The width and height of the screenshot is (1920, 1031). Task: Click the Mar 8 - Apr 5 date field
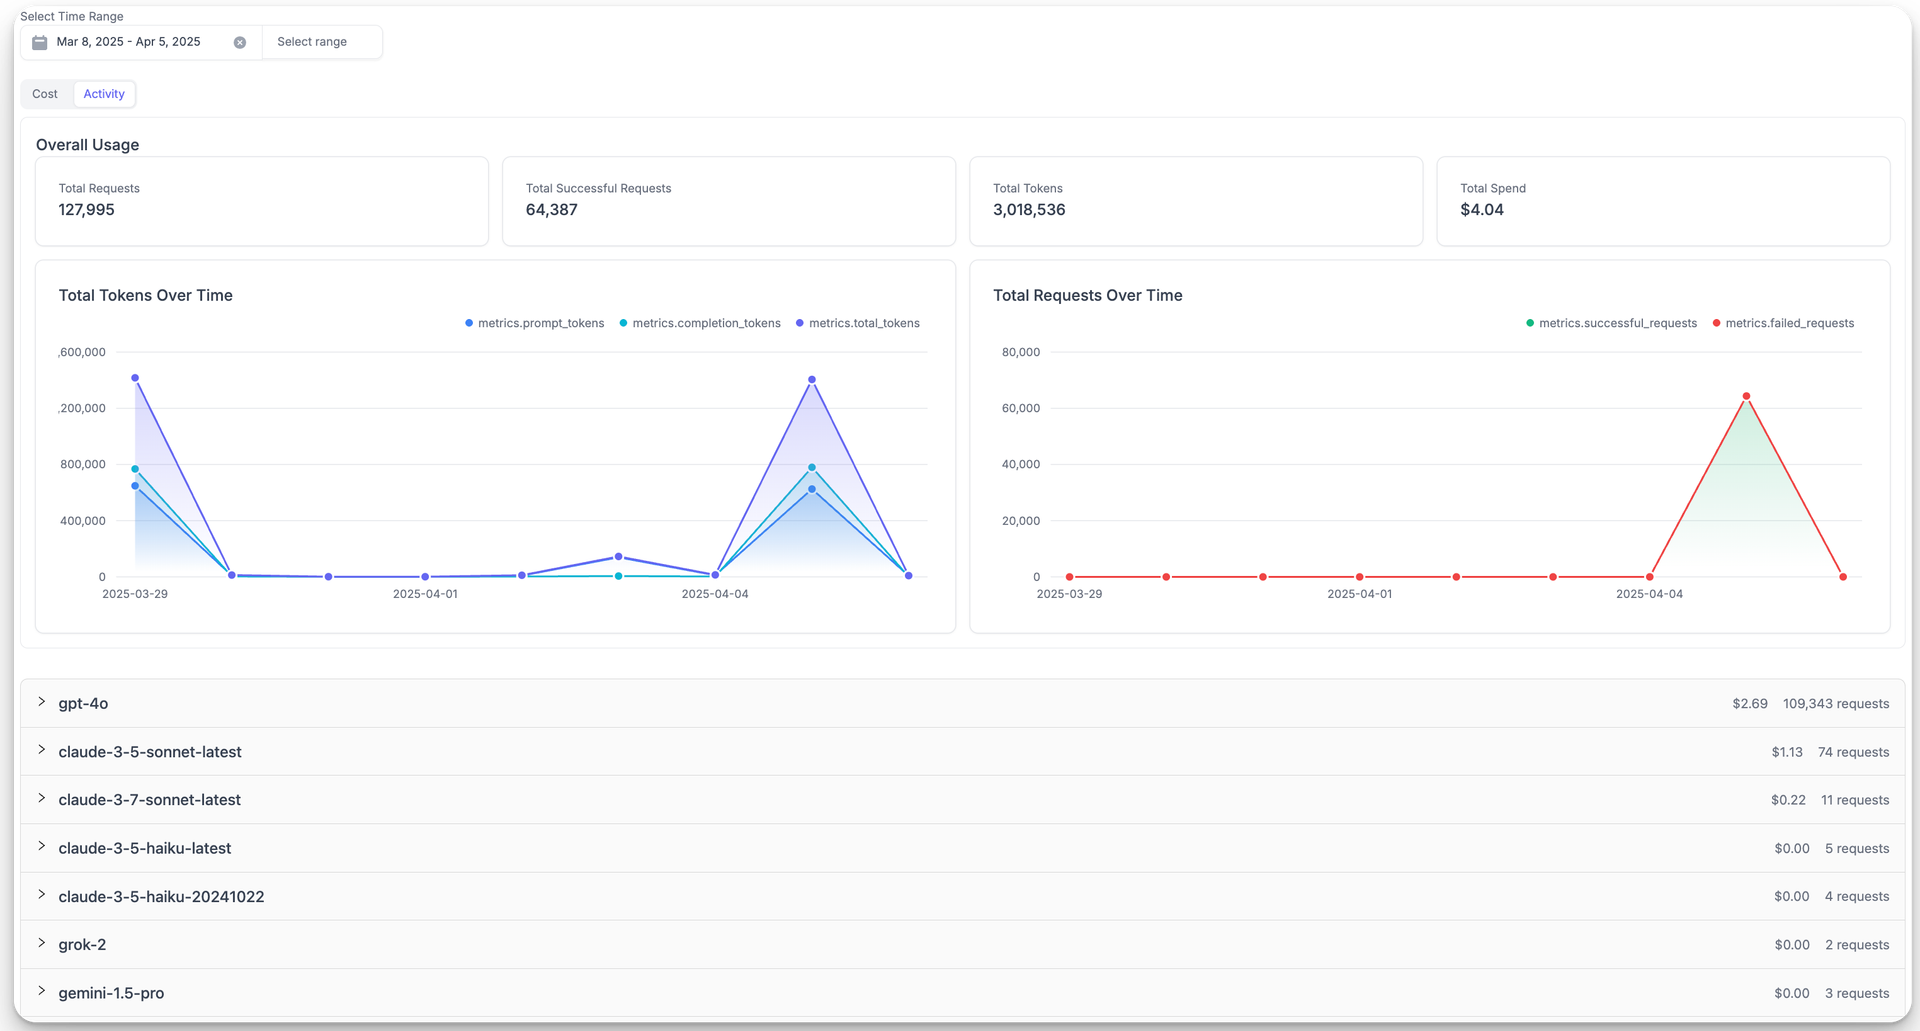point(129,42)
